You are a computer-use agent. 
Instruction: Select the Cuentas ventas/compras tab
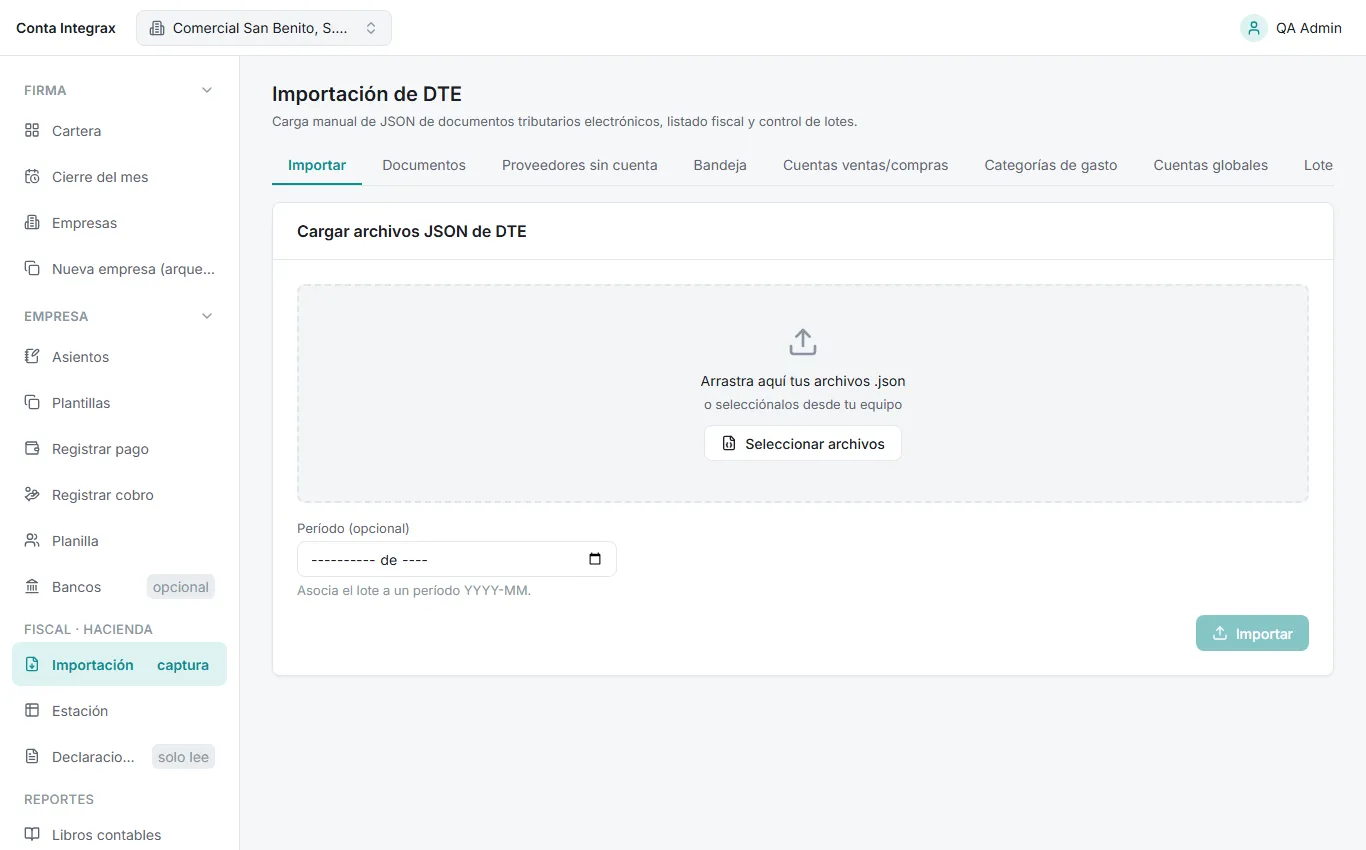[x=866, y=165]
